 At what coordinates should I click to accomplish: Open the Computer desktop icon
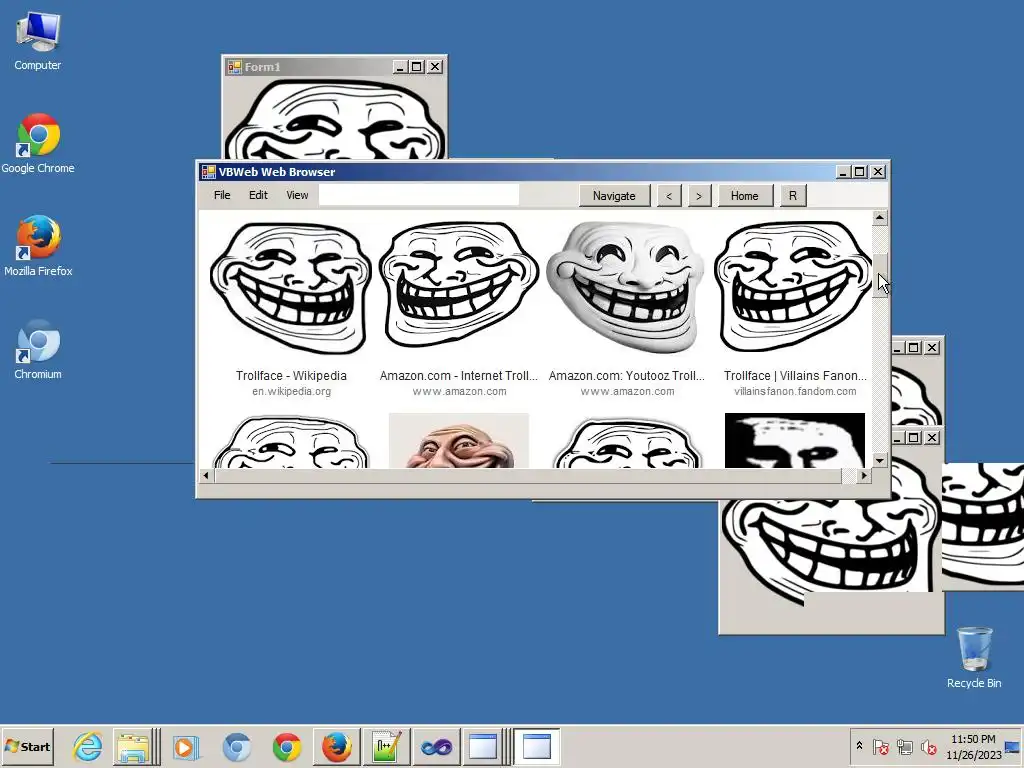[x=37, y=40]
